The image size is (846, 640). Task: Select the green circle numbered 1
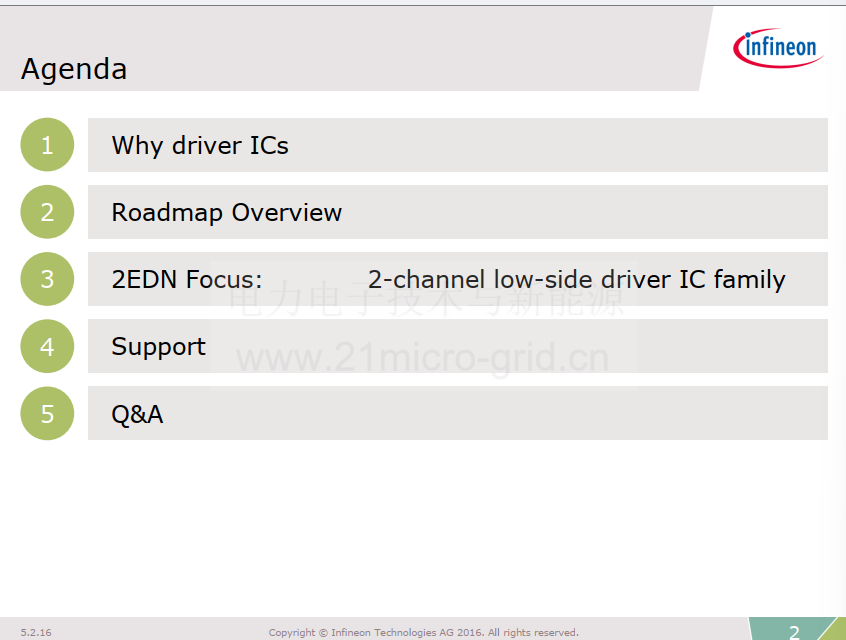click(47, 145)
